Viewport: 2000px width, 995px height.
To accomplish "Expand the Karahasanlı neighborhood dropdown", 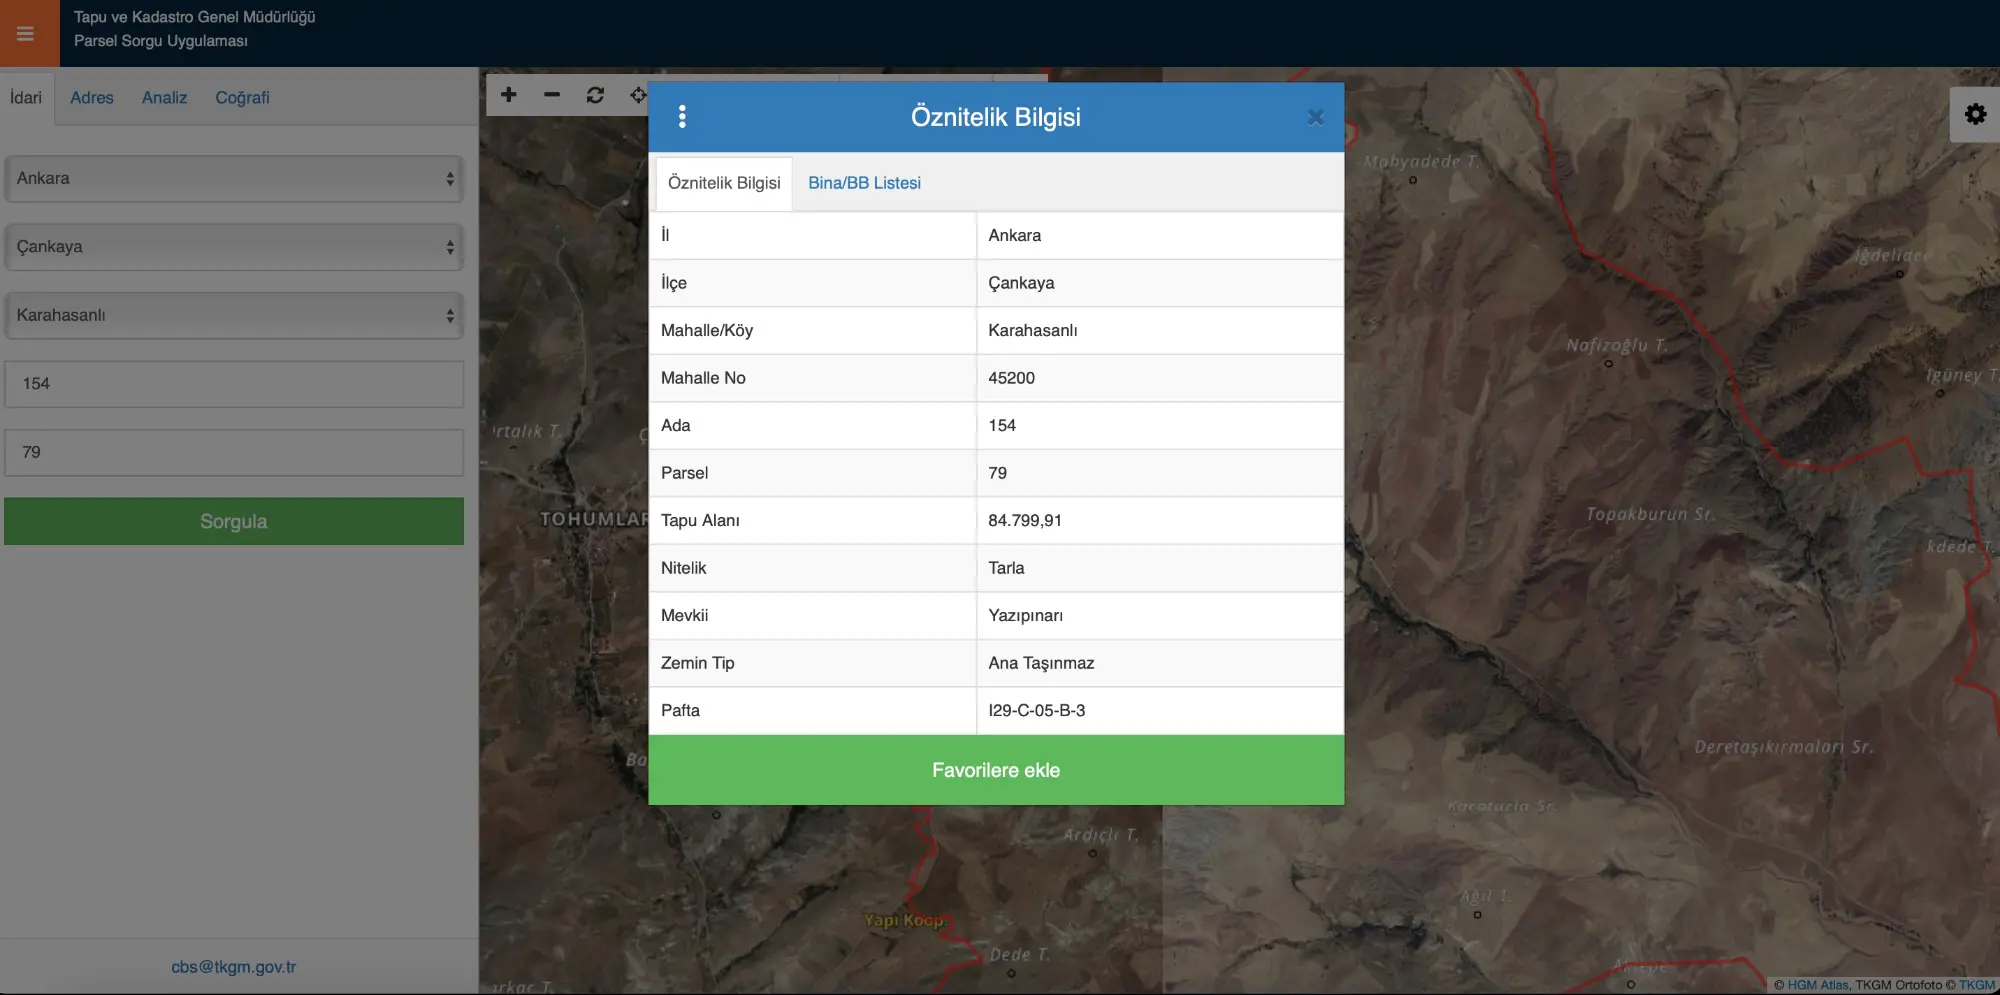I will pyautogui.click(x=234, y=315).
